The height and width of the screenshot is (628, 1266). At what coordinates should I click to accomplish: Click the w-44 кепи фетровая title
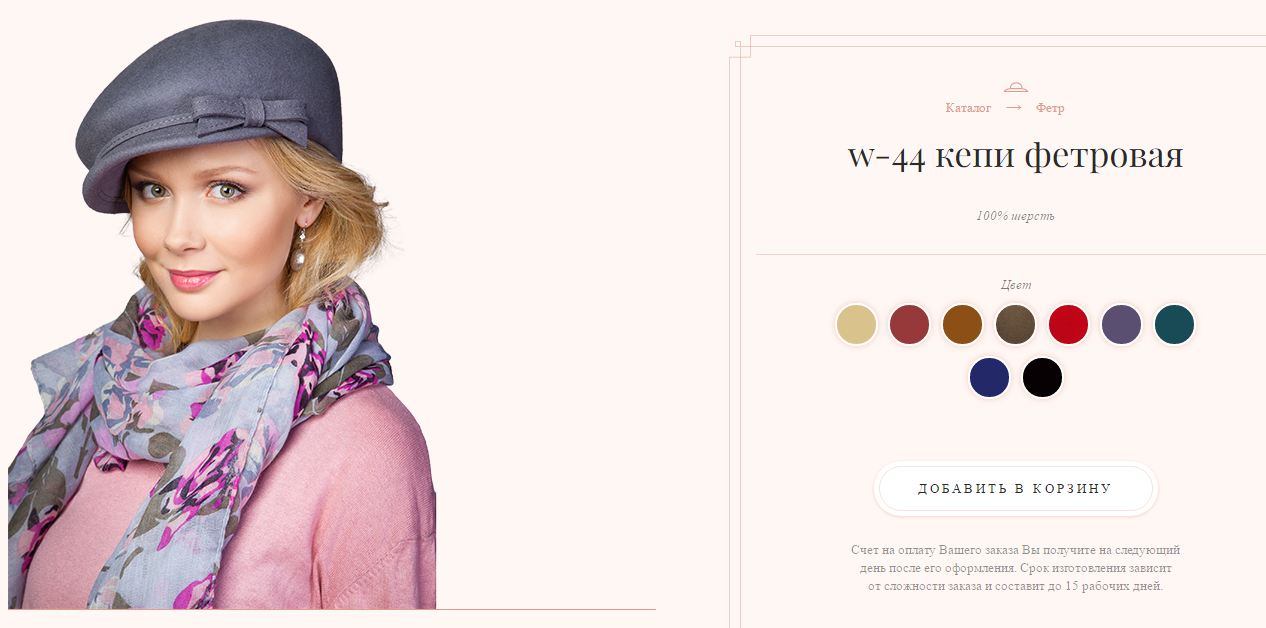[x=1015, y=156]
